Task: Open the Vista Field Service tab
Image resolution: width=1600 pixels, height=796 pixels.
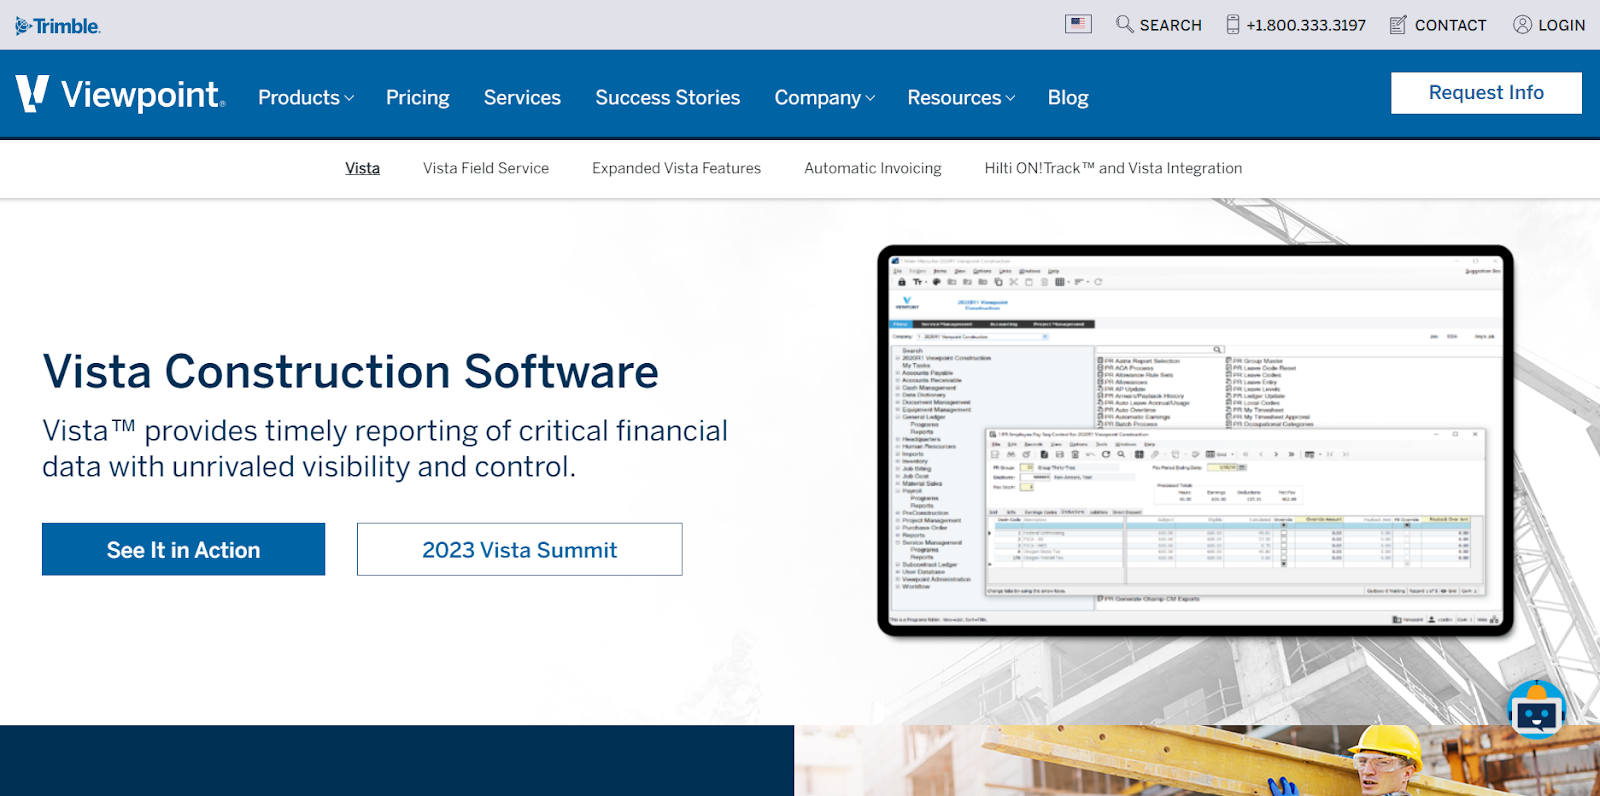Action: pyautogui.click(x=486, y=168)
